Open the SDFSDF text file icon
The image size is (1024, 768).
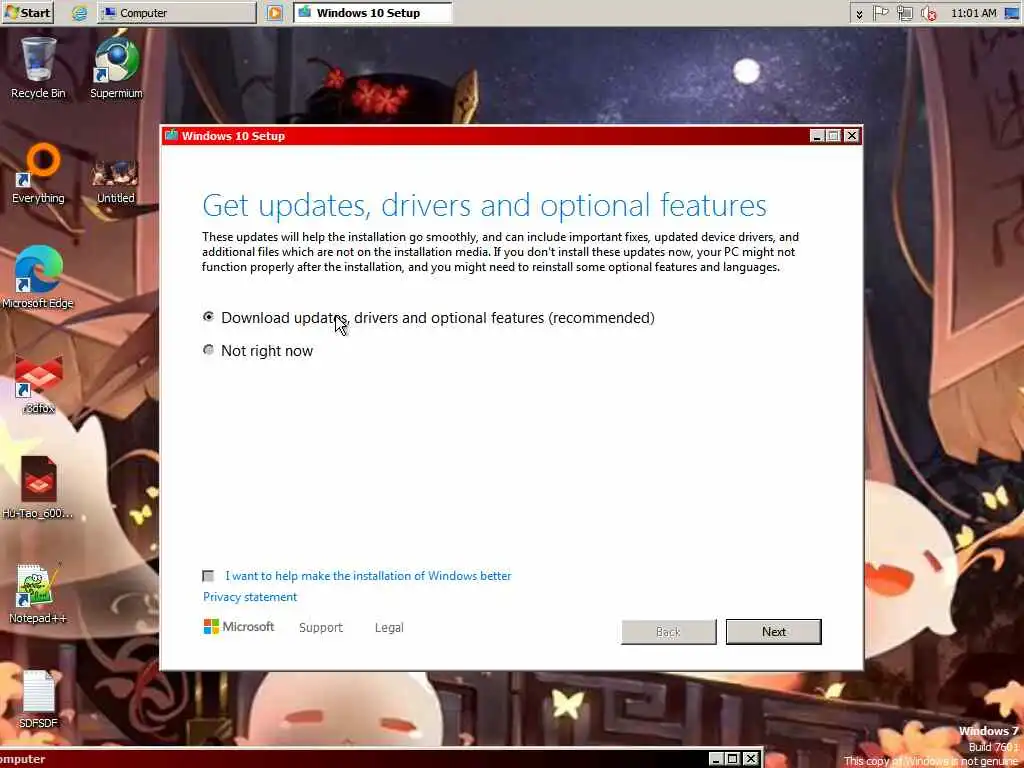tap(38, 699)
